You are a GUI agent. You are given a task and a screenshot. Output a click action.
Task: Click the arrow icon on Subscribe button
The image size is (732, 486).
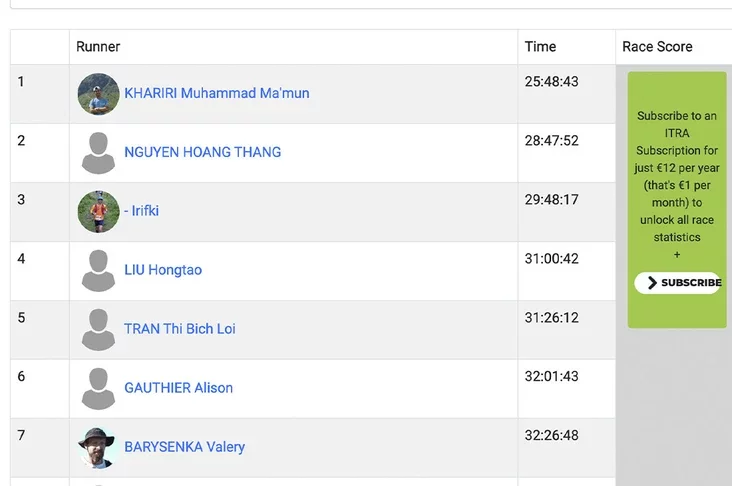(x=652, y=283)
